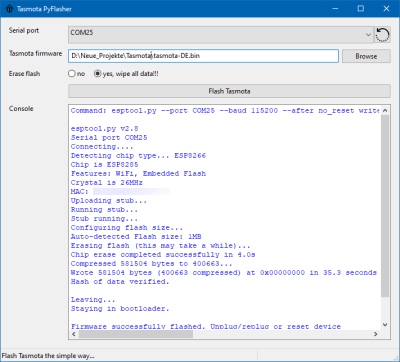Viewport: 400px width, 362px height.
Task: Click the "Command: esptool.py --port COM25" line
Action: coord(225,111)
